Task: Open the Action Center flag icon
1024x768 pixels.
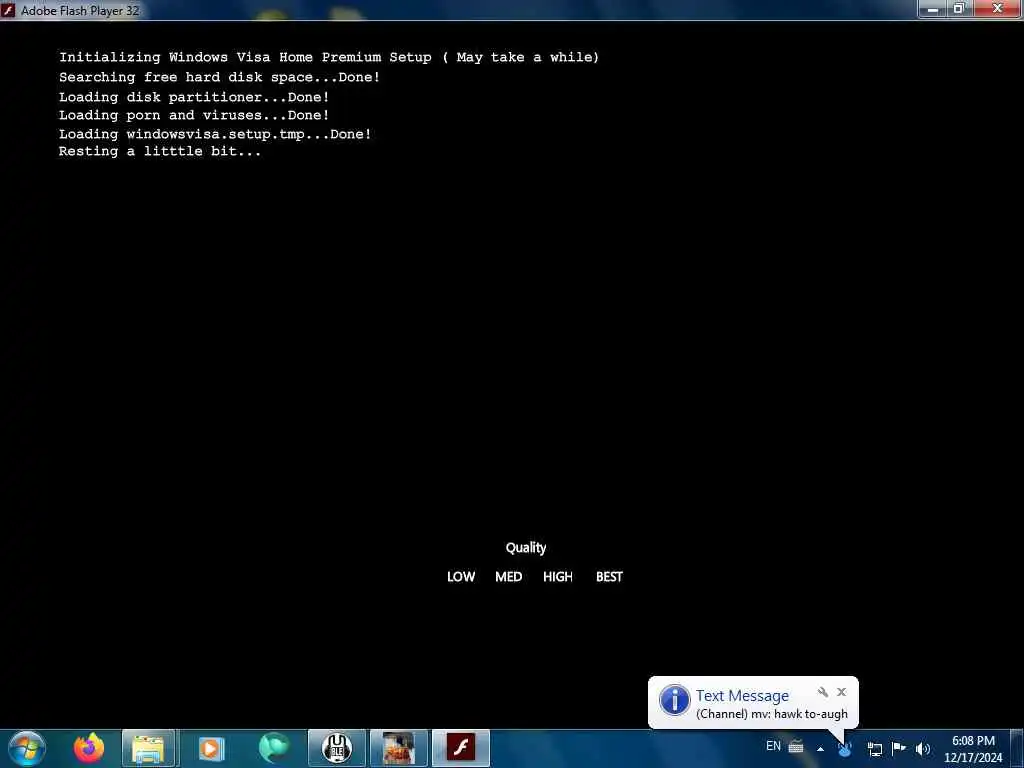Action: pos(899,748)
